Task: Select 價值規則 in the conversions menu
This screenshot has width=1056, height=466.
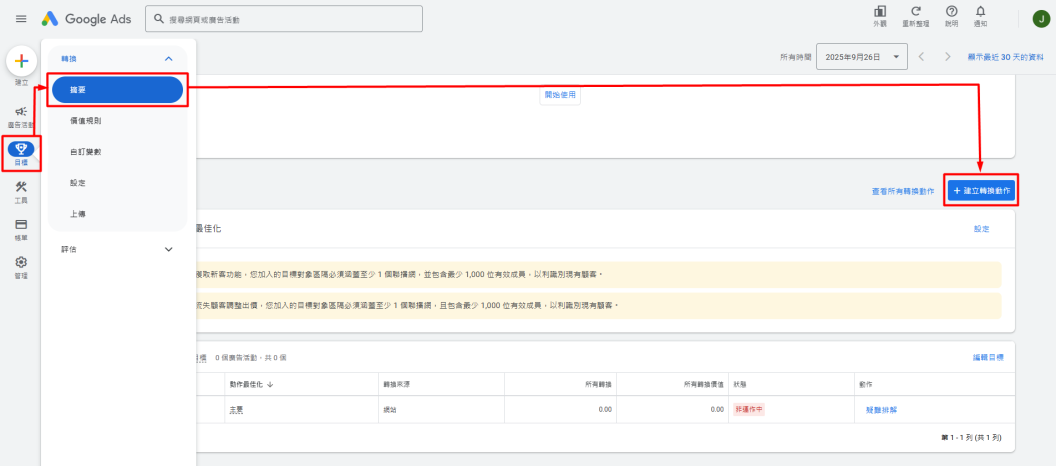Action: 85,121
